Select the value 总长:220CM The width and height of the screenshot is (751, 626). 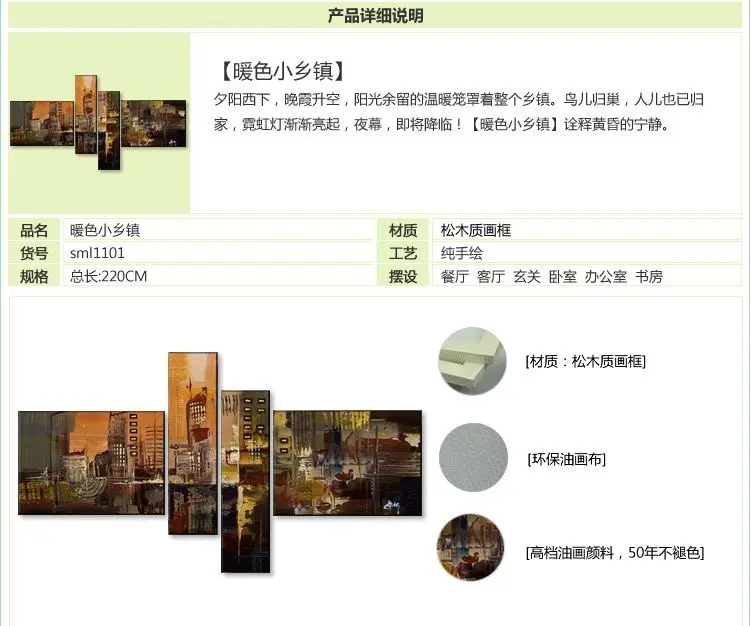pos(108,276)
